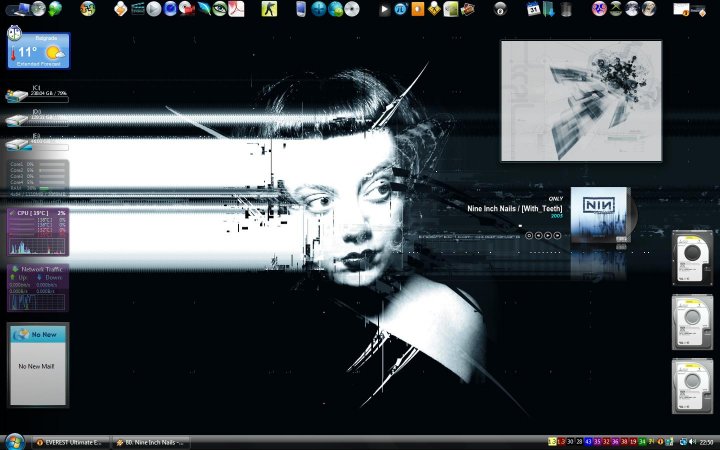
Task: Open the disc with red folder icon
Action: (187, 9)
